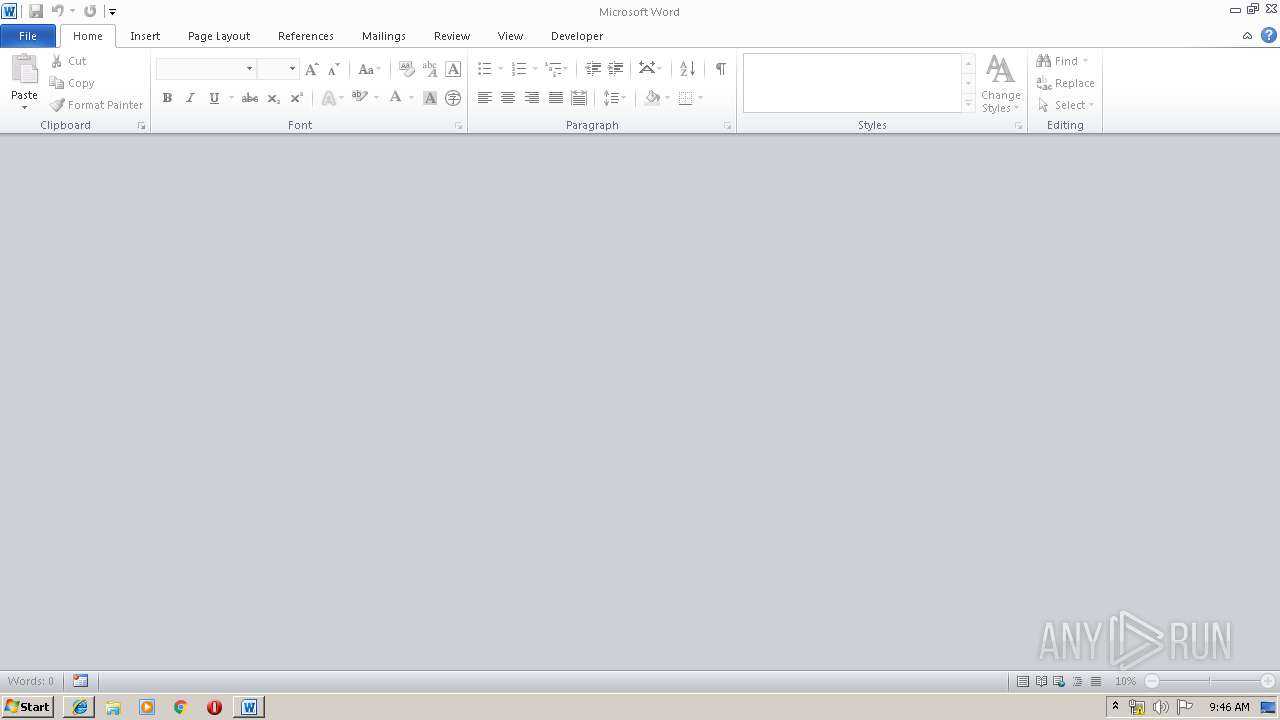1280x720 pixels.
Task: Click the Enclose Characters icon
Action: point(453,98)
